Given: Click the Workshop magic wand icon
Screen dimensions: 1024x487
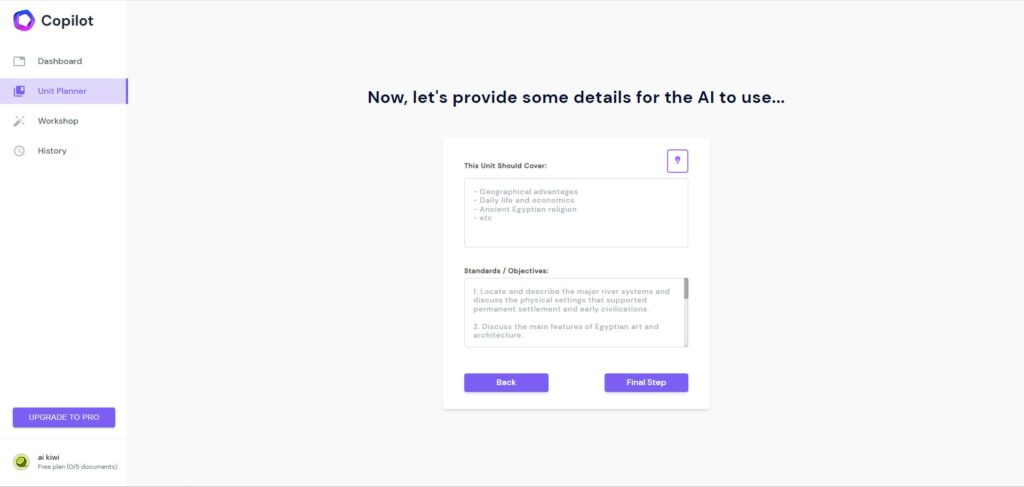Looking at the screenshot, I should [19, 121].
